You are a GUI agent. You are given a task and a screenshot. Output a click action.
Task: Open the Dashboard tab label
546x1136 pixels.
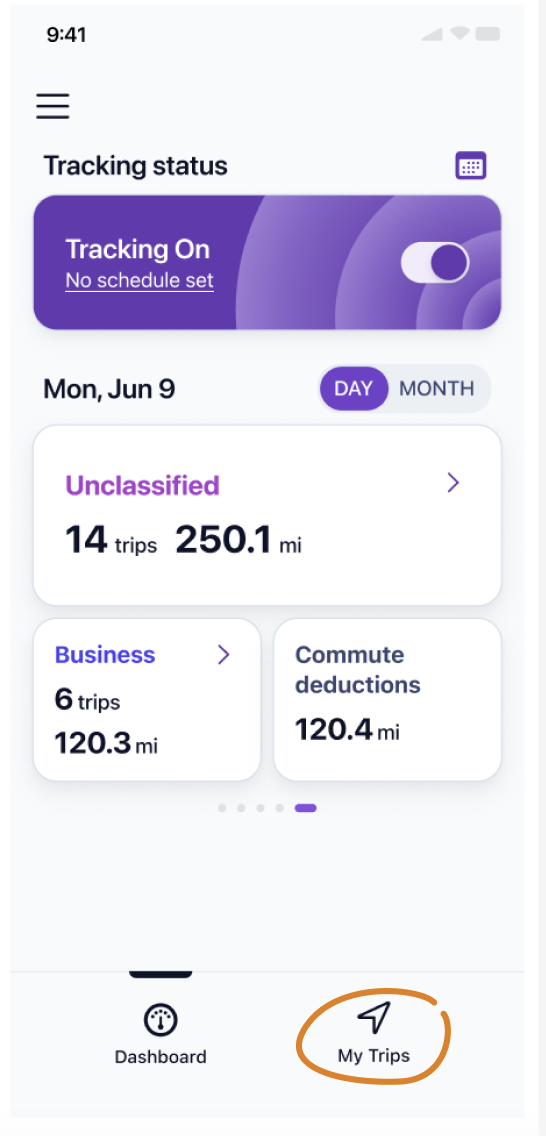click(x=161, y=1056)
